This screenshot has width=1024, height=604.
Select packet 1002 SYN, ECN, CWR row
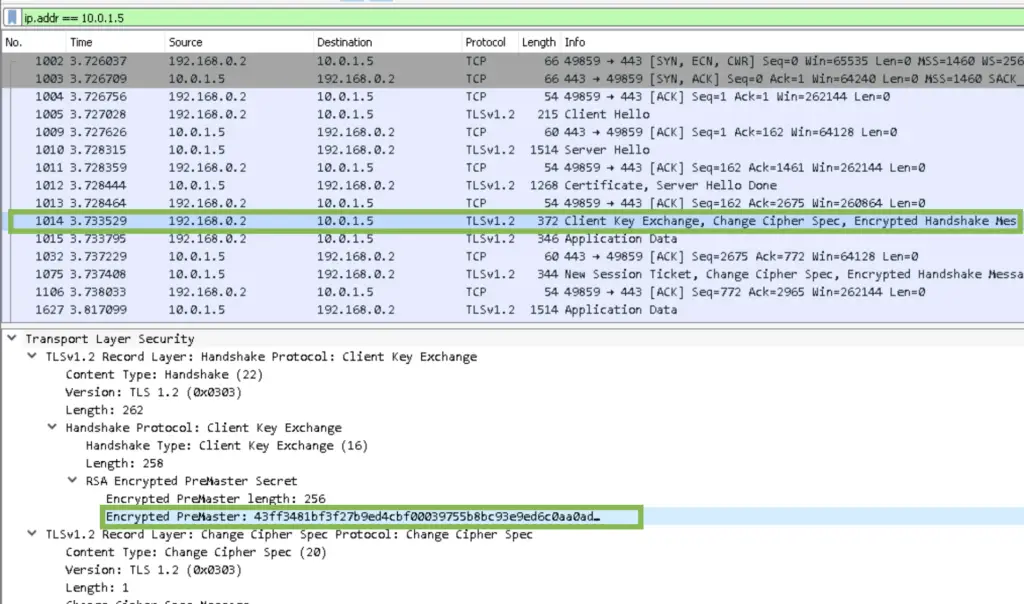tap(513, 61)
